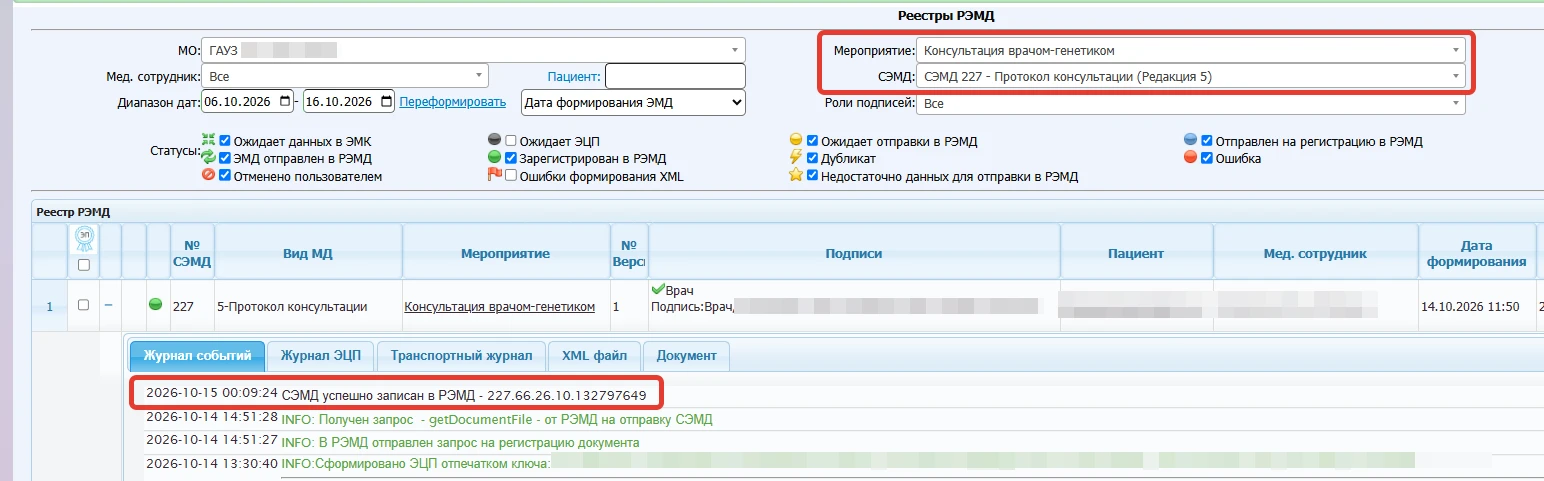Screen dimensions: 1544x481
Task: Sort by 'Дата формирования' column header
Action: pyautogui.click(x=1476, y=253)
